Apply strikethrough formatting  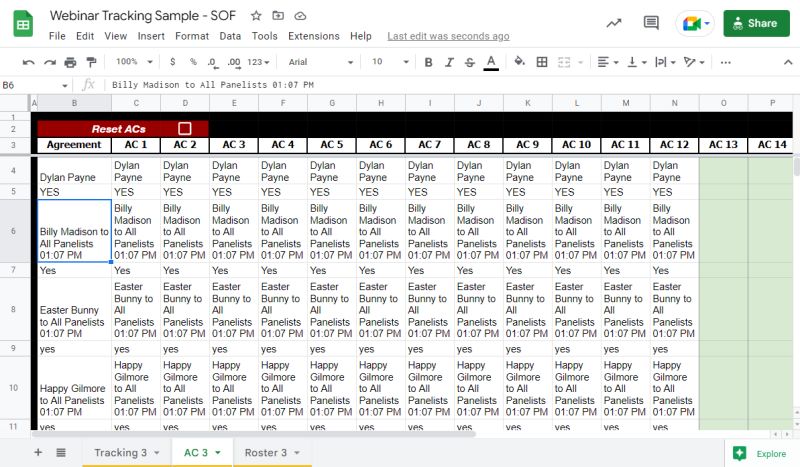pyautogui.click(x=470, y=62)
